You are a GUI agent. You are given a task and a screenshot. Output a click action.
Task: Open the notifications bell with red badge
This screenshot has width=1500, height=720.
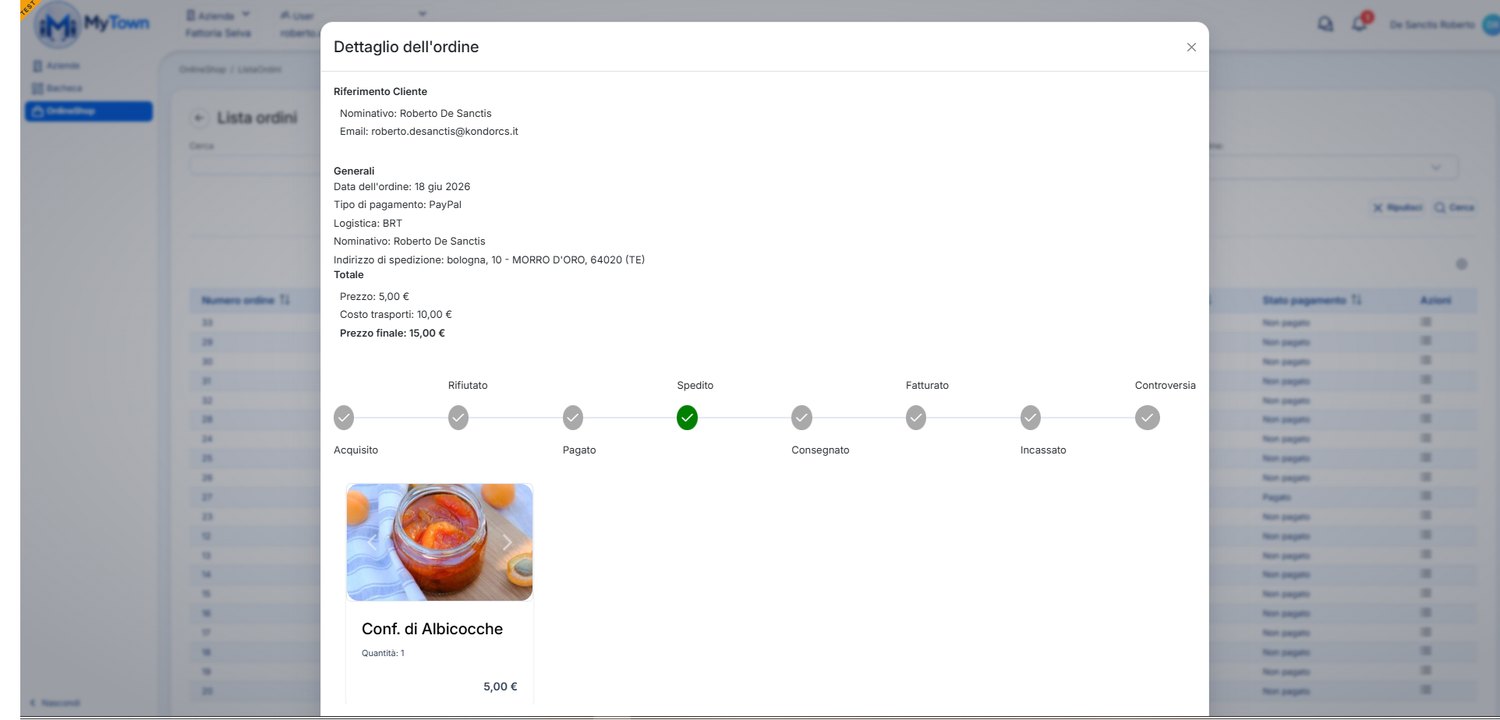coord(1360,24)
